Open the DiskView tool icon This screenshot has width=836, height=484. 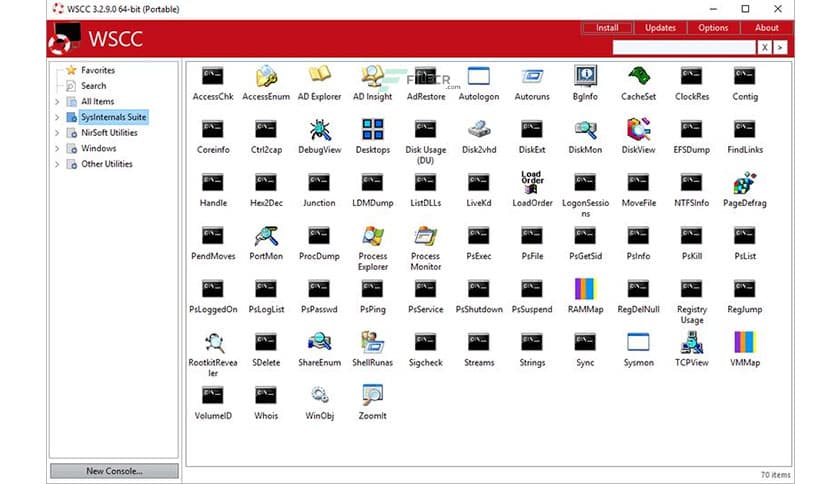coord(638,130)
